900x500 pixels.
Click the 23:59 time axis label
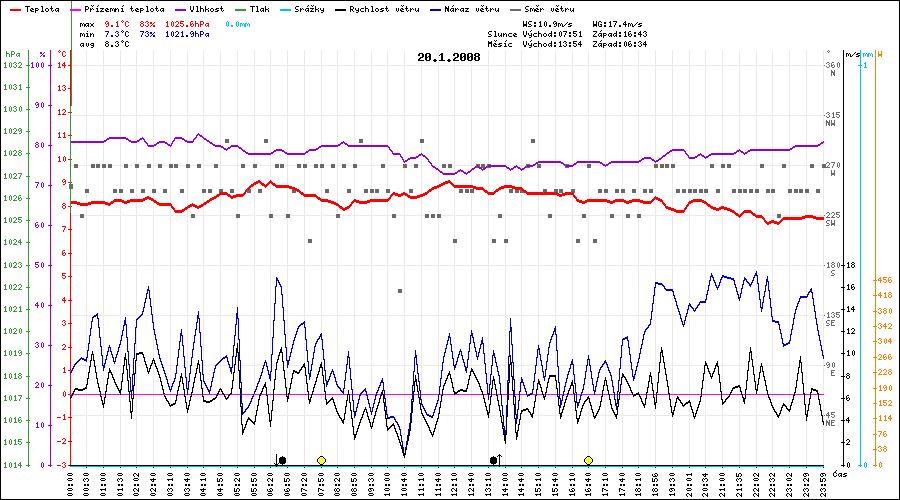[x=824, y=484]
